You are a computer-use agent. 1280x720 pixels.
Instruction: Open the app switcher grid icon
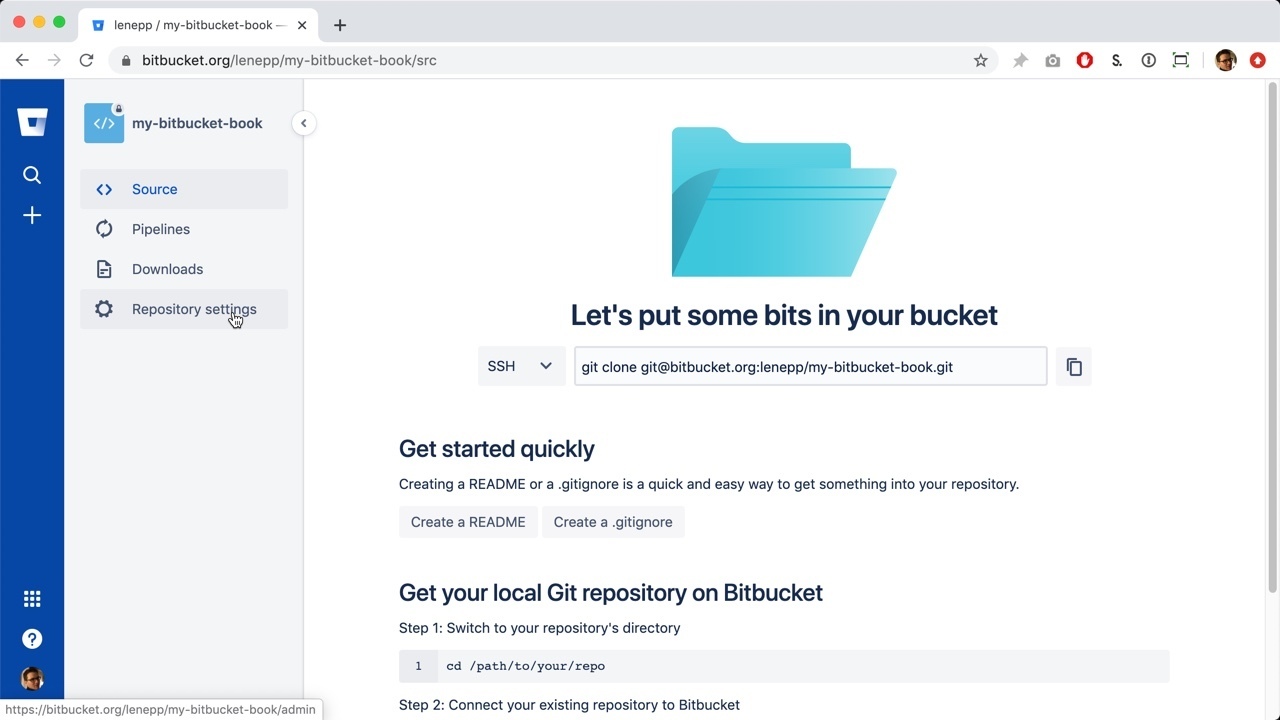(x=32, y=599)
